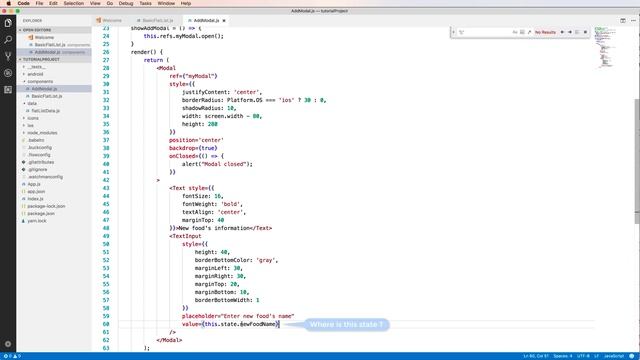The width and height of the screenshot is (640, 360).
Task: Toggle Match Case in Find widget
Action: pos(515,32)
